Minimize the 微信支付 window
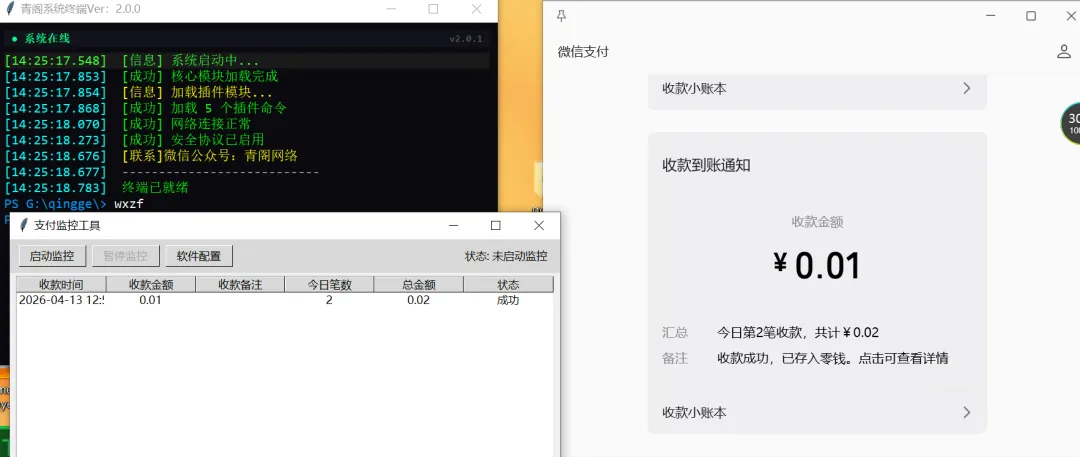1080x457 pixels. [990, 16]
